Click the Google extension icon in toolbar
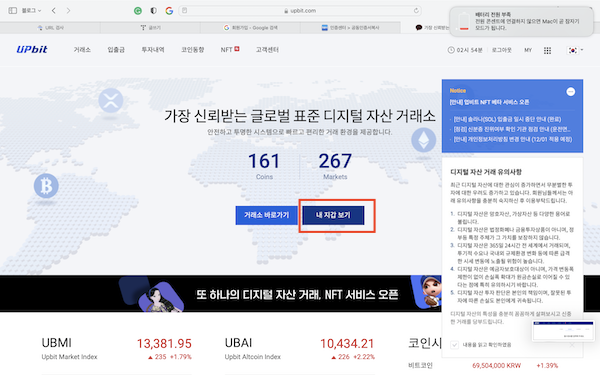Viewport: 600px width, 375px height. [169, 11]
